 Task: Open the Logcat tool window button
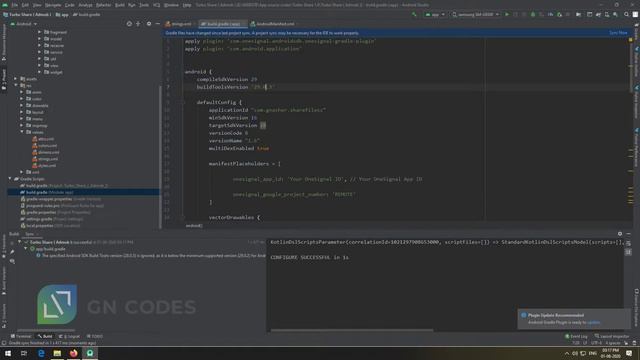tap(69, 336)
